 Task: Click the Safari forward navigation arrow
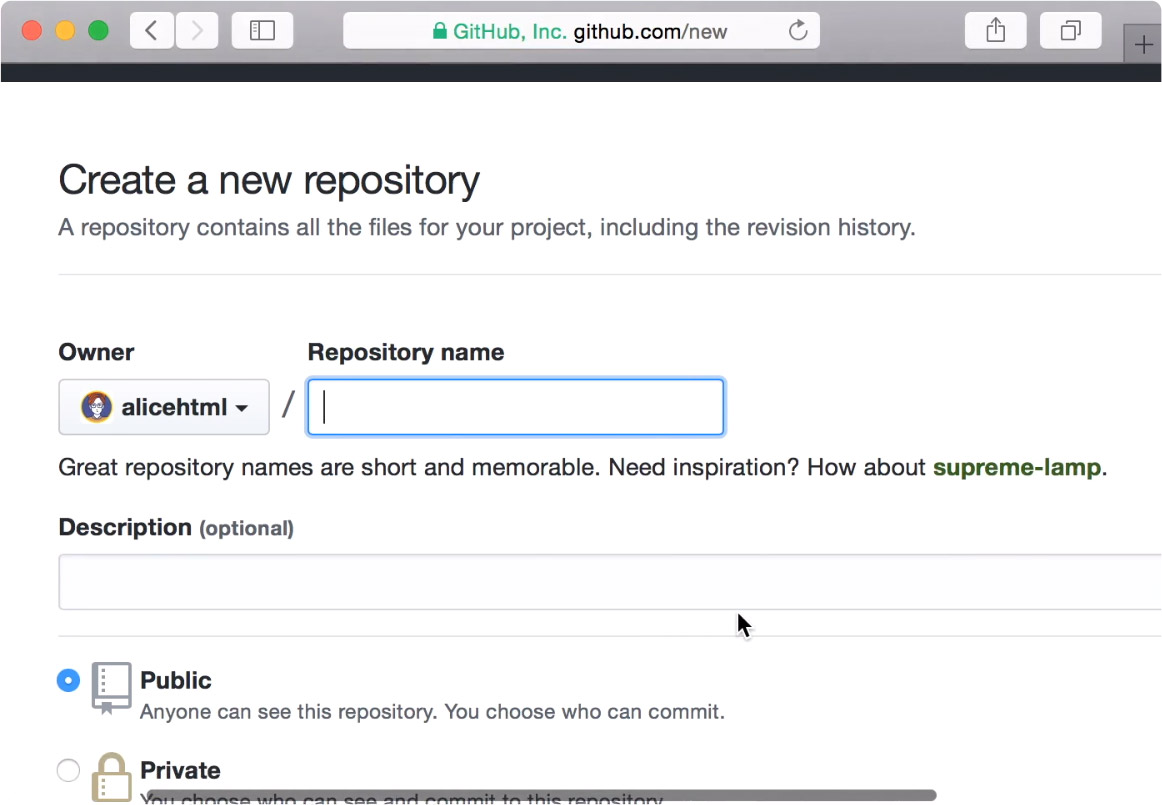click(x=197, y=31)
